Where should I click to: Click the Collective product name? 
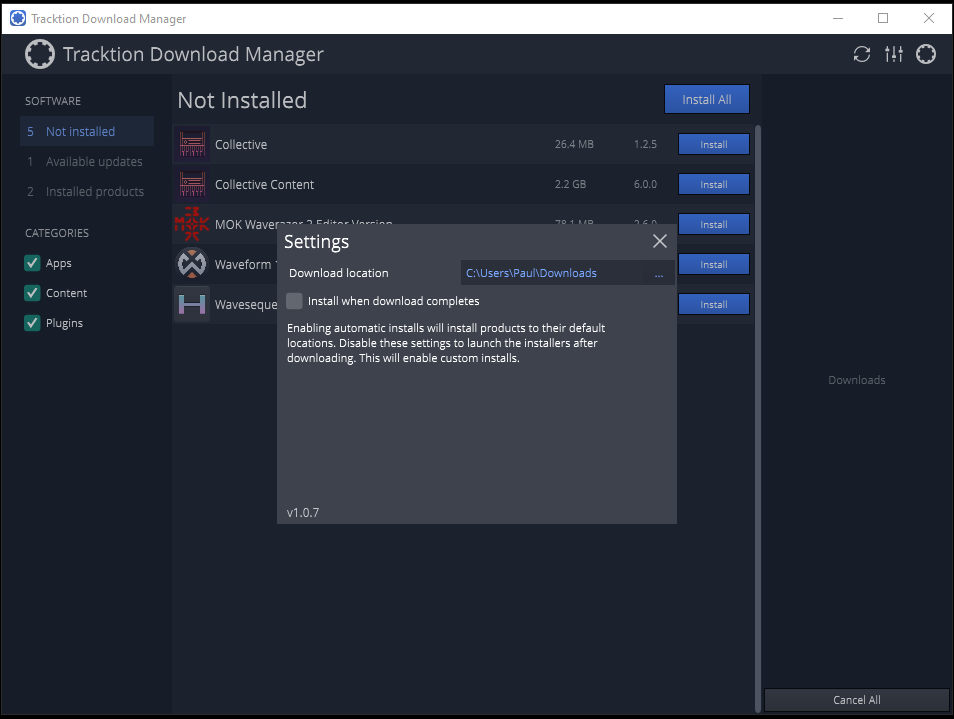click(241, 144)
